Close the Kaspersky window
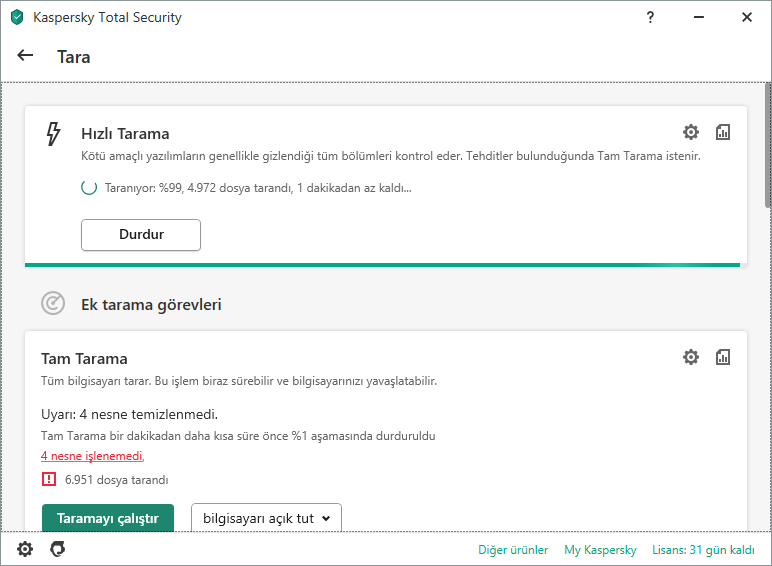This screenshot has height=566, width=772. coord(747,17)
